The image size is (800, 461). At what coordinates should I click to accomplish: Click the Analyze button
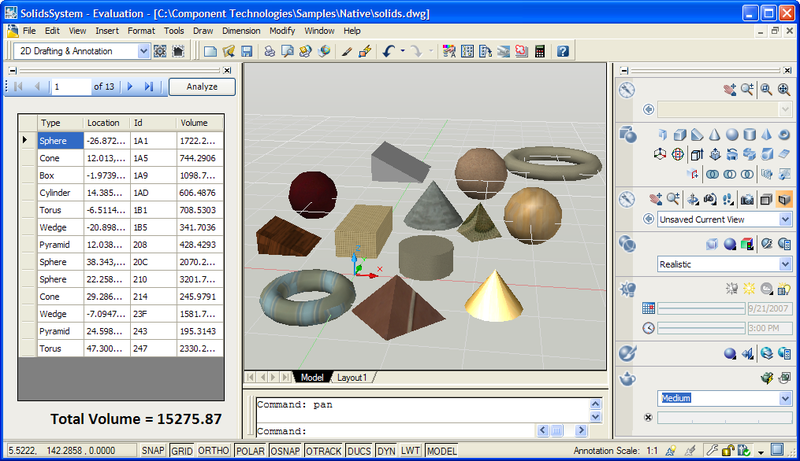pos(201,87)
